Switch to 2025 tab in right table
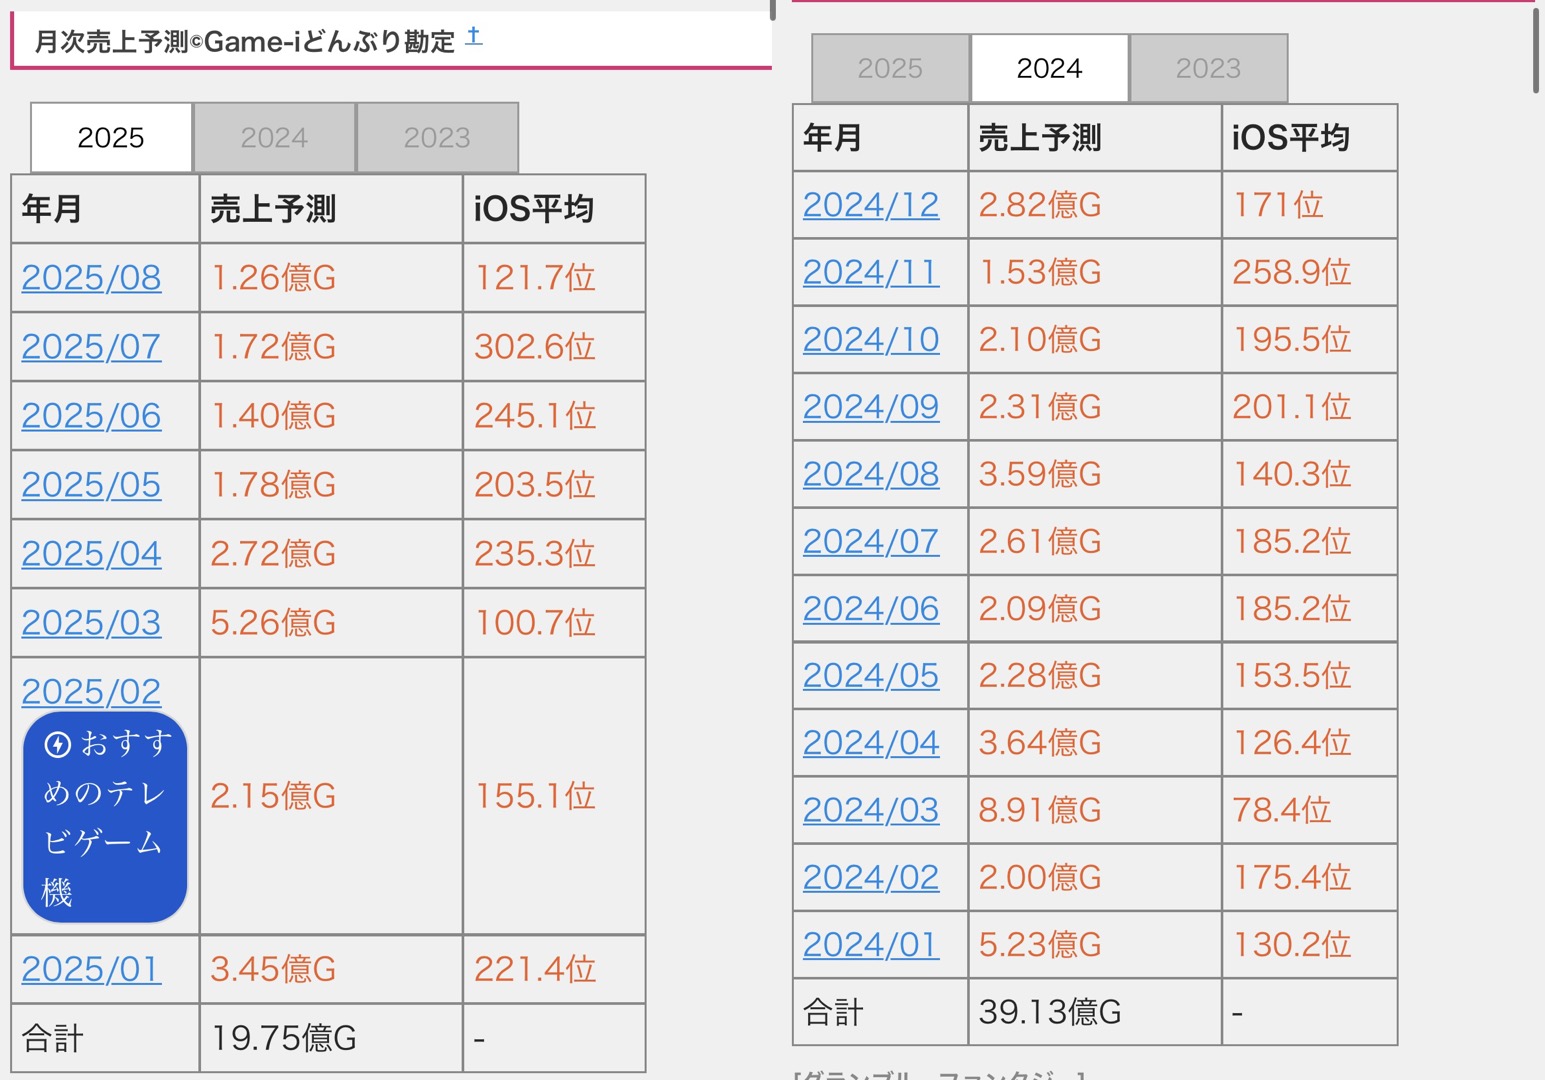 (x=890, y=68)
